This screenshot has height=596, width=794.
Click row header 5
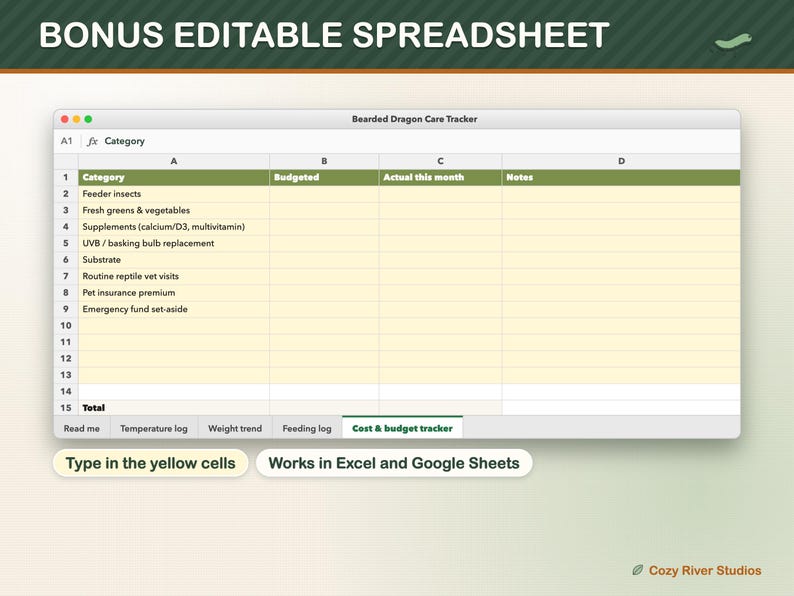click(66, 243)
